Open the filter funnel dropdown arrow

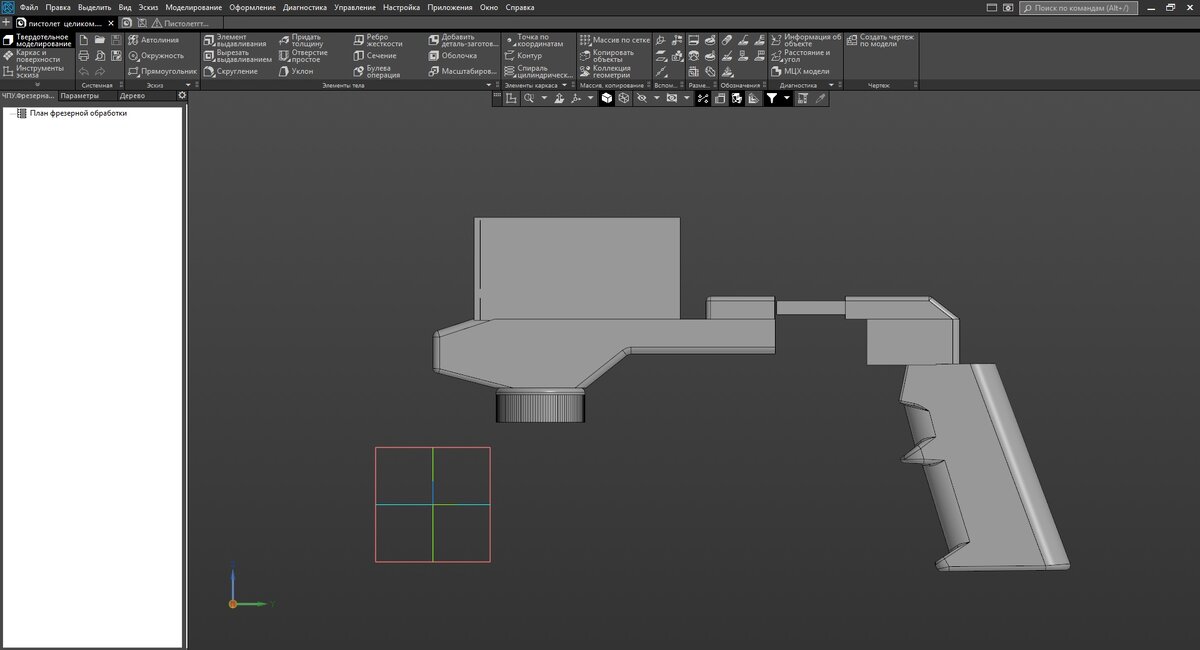pyautogui.click(x=787, y=99)
